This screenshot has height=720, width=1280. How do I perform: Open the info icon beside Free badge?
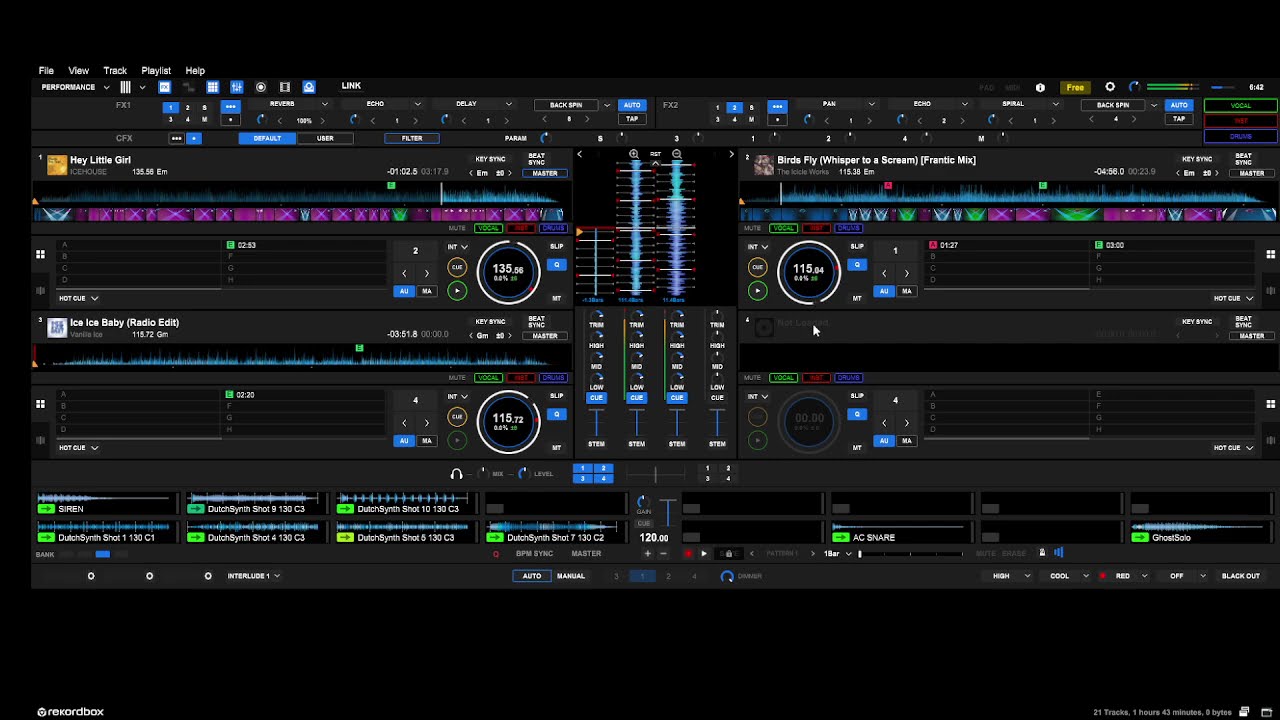[1040, 87]
